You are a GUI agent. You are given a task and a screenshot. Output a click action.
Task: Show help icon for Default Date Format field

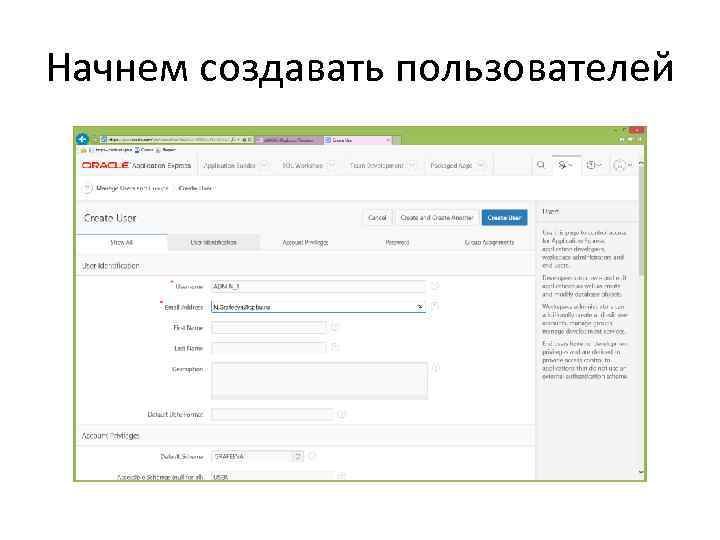342,414
